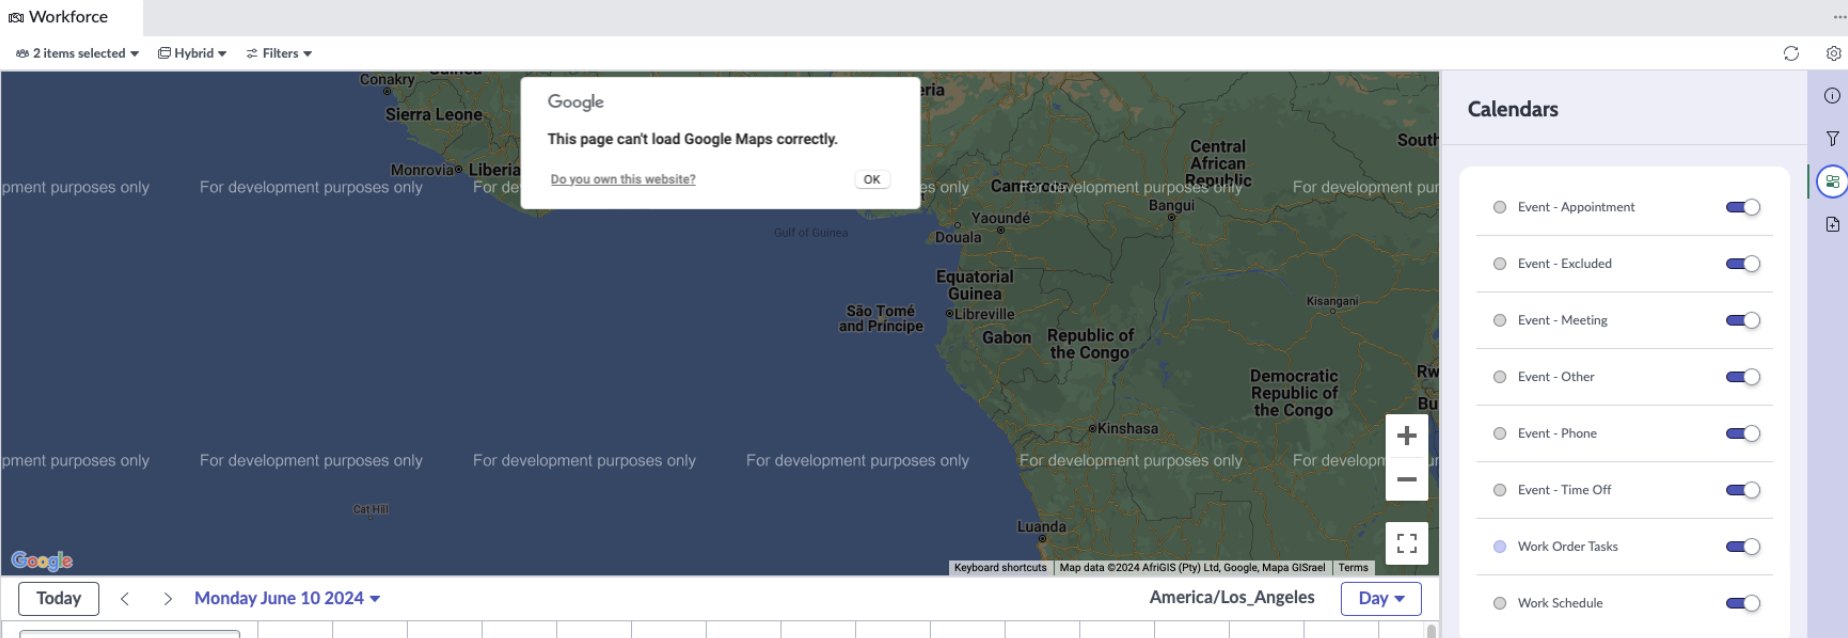The width and height of the screenshot is (1848, 638).
Task: Toggle Work Order Tasks calendar switch
Action: 1743,546
